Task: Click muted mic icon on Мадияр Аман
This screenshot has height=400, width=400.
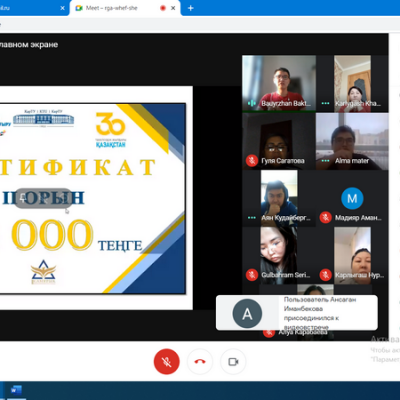Action: click(325, 218)
